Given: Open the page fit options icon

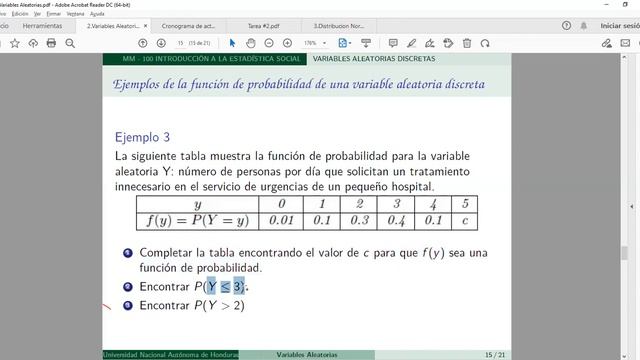Looking at the screenshot, I should pos(344,43).
